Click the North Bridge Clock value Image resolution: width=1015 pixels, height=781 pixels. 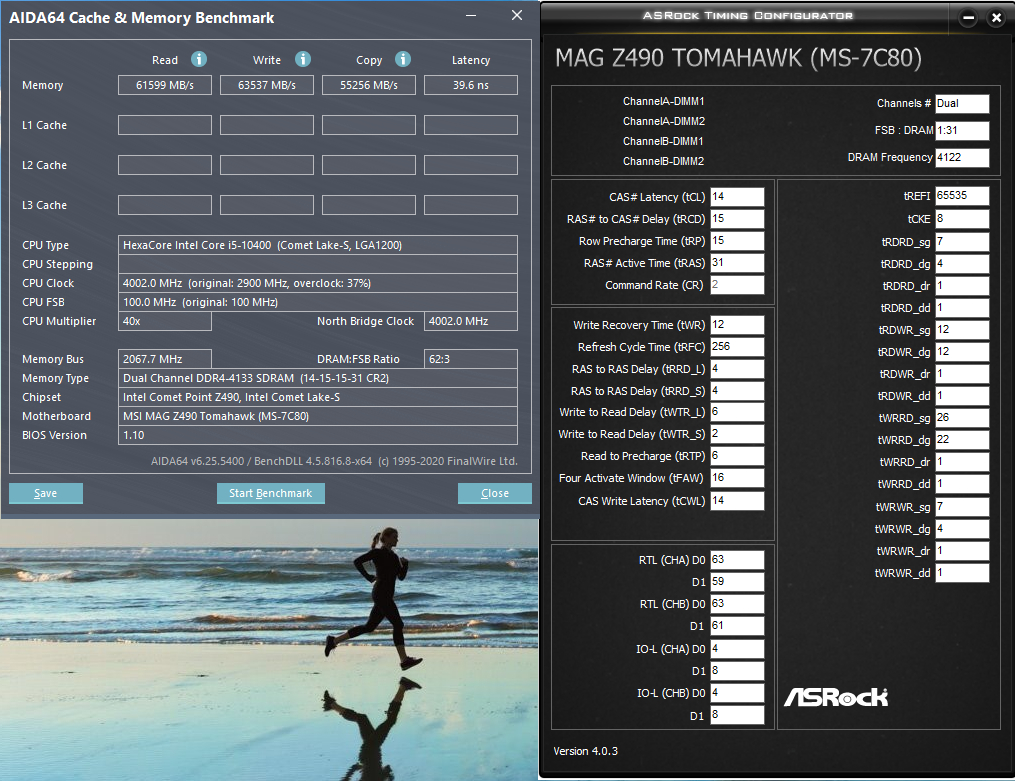[x=471, y=322]
